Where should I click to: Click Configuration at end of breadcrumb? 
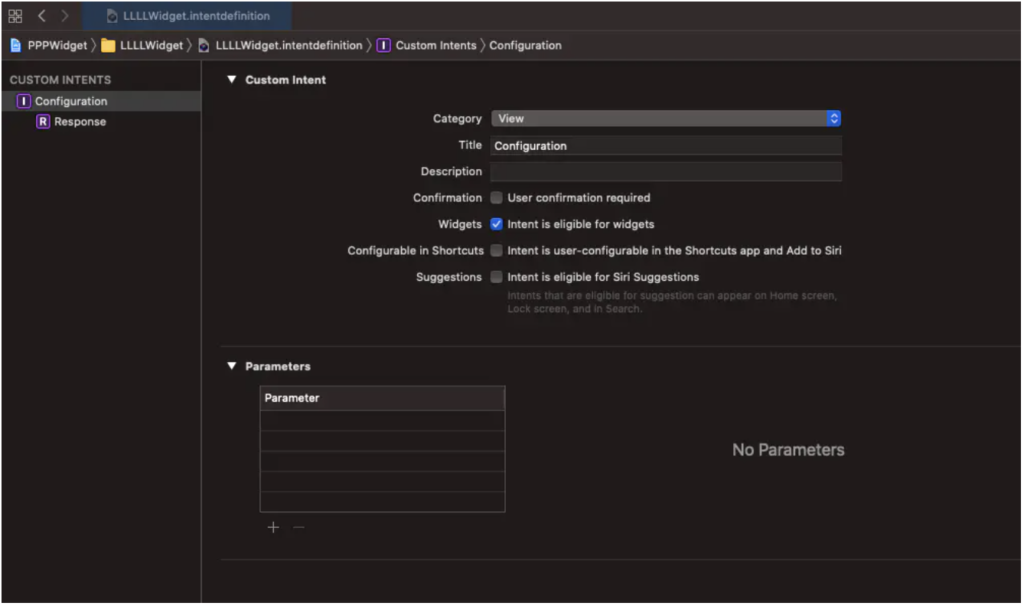525,46
